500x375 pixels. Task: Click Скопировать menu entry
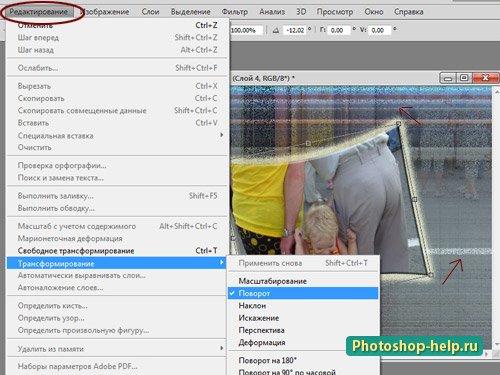(117, 98)
